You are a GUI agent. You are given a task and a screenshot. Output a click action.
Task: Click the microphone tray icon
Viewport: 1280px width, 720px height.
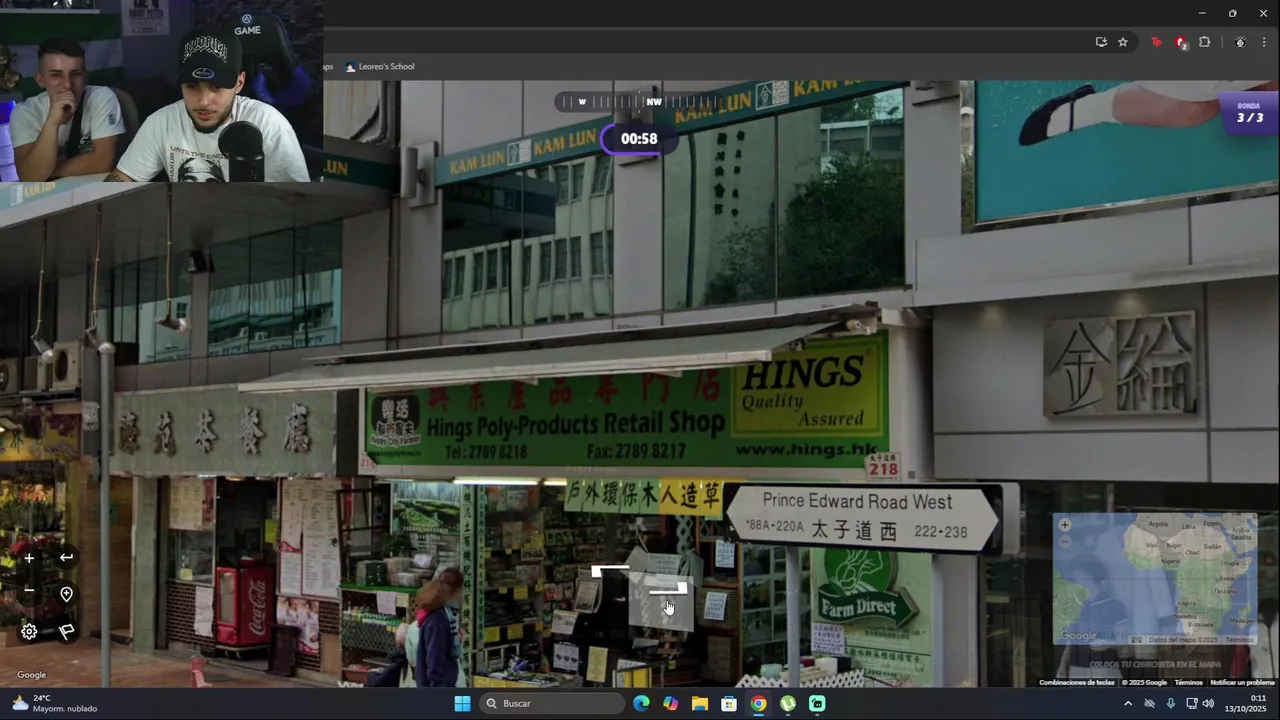(1171, 704)
